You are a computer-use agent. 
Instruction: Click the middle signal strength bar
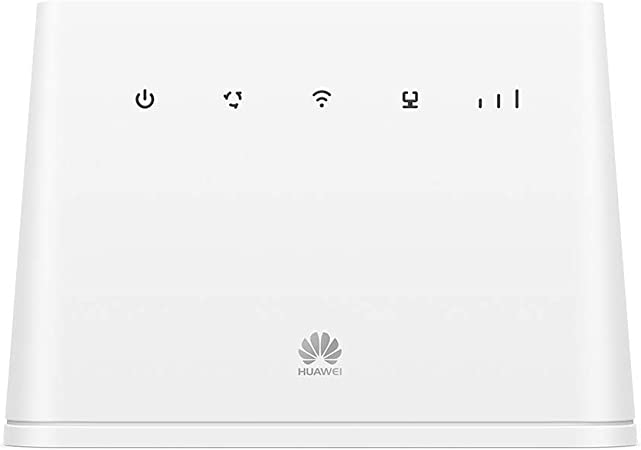[498, 101]
